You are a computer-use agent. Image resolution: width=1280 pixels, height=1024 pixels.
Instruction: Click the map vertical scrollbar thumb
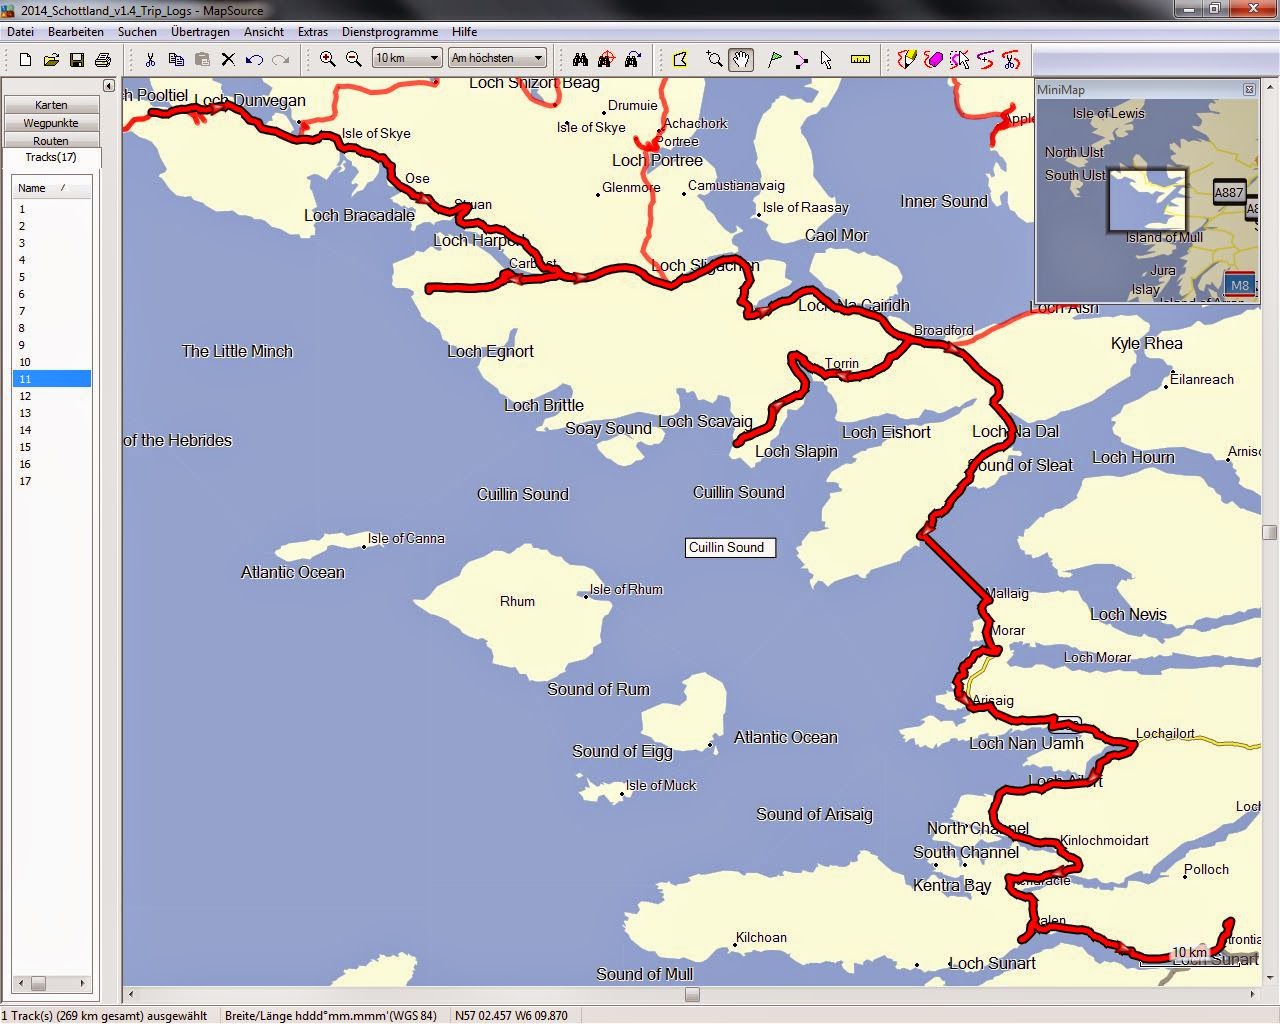(x=1270, y=533)
